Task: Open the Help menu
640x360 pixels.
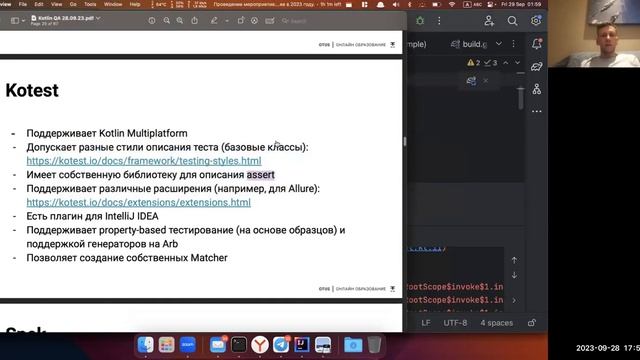Action: point(135,4)
